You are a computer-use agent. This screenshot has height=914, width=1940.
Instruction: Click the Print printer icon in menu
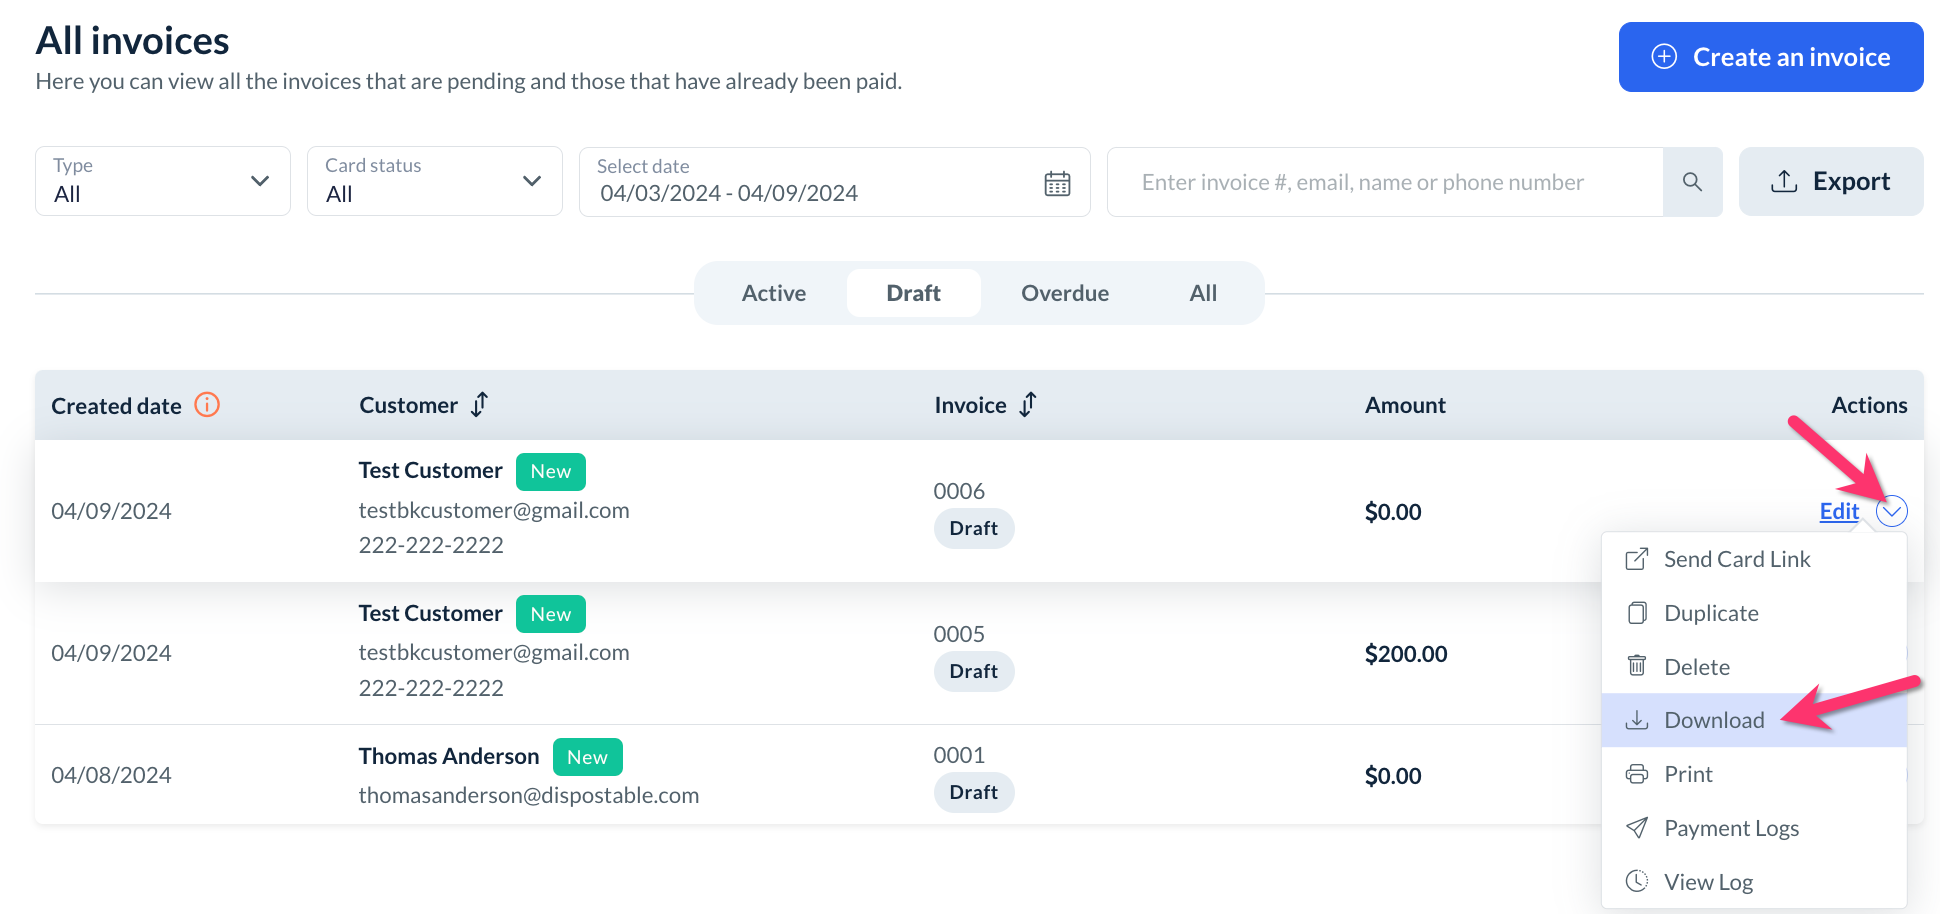[1637, 774]
